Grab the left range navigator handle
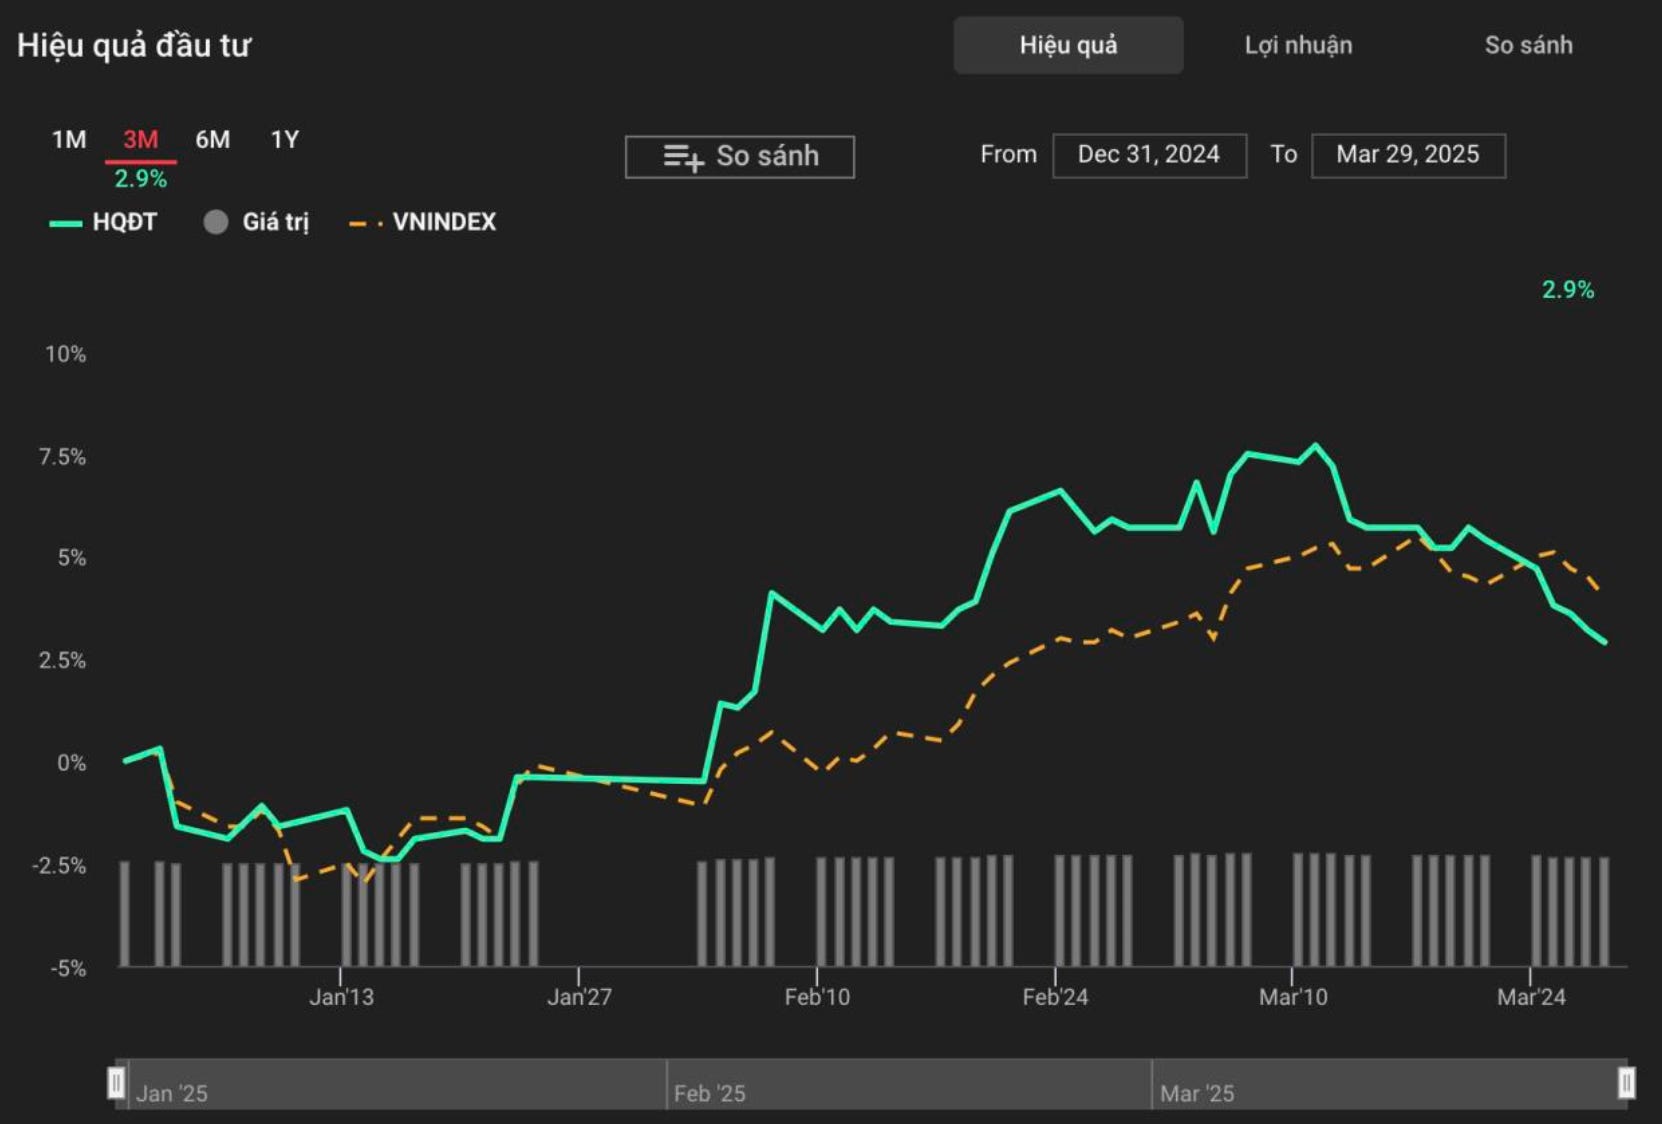This screenshot has width=1662, height=1124. [116, 1083]
